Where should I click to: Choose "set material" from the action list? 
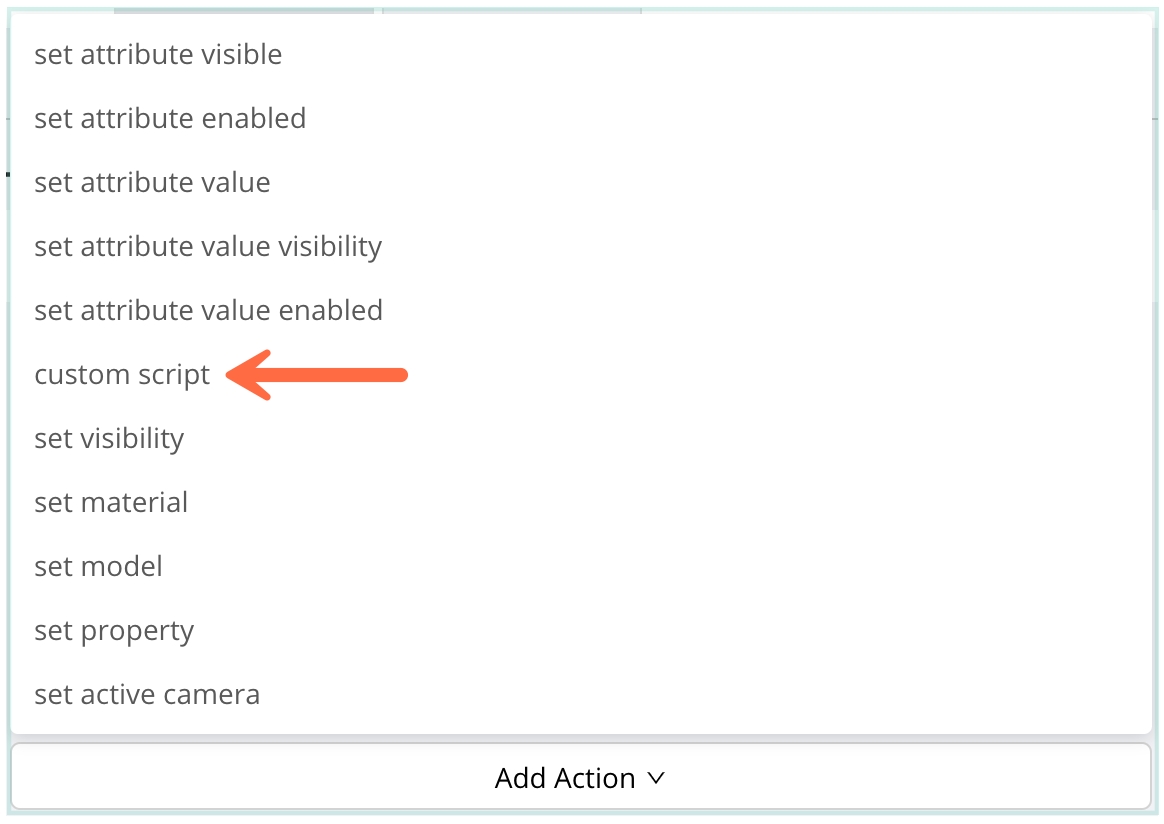111,503
